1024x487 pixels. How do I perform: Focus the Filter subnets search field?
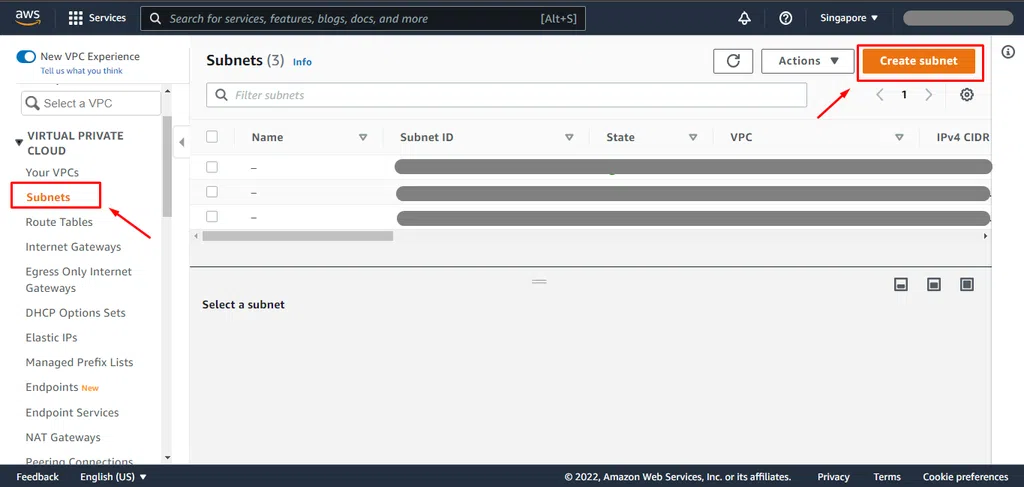[506, 95]
